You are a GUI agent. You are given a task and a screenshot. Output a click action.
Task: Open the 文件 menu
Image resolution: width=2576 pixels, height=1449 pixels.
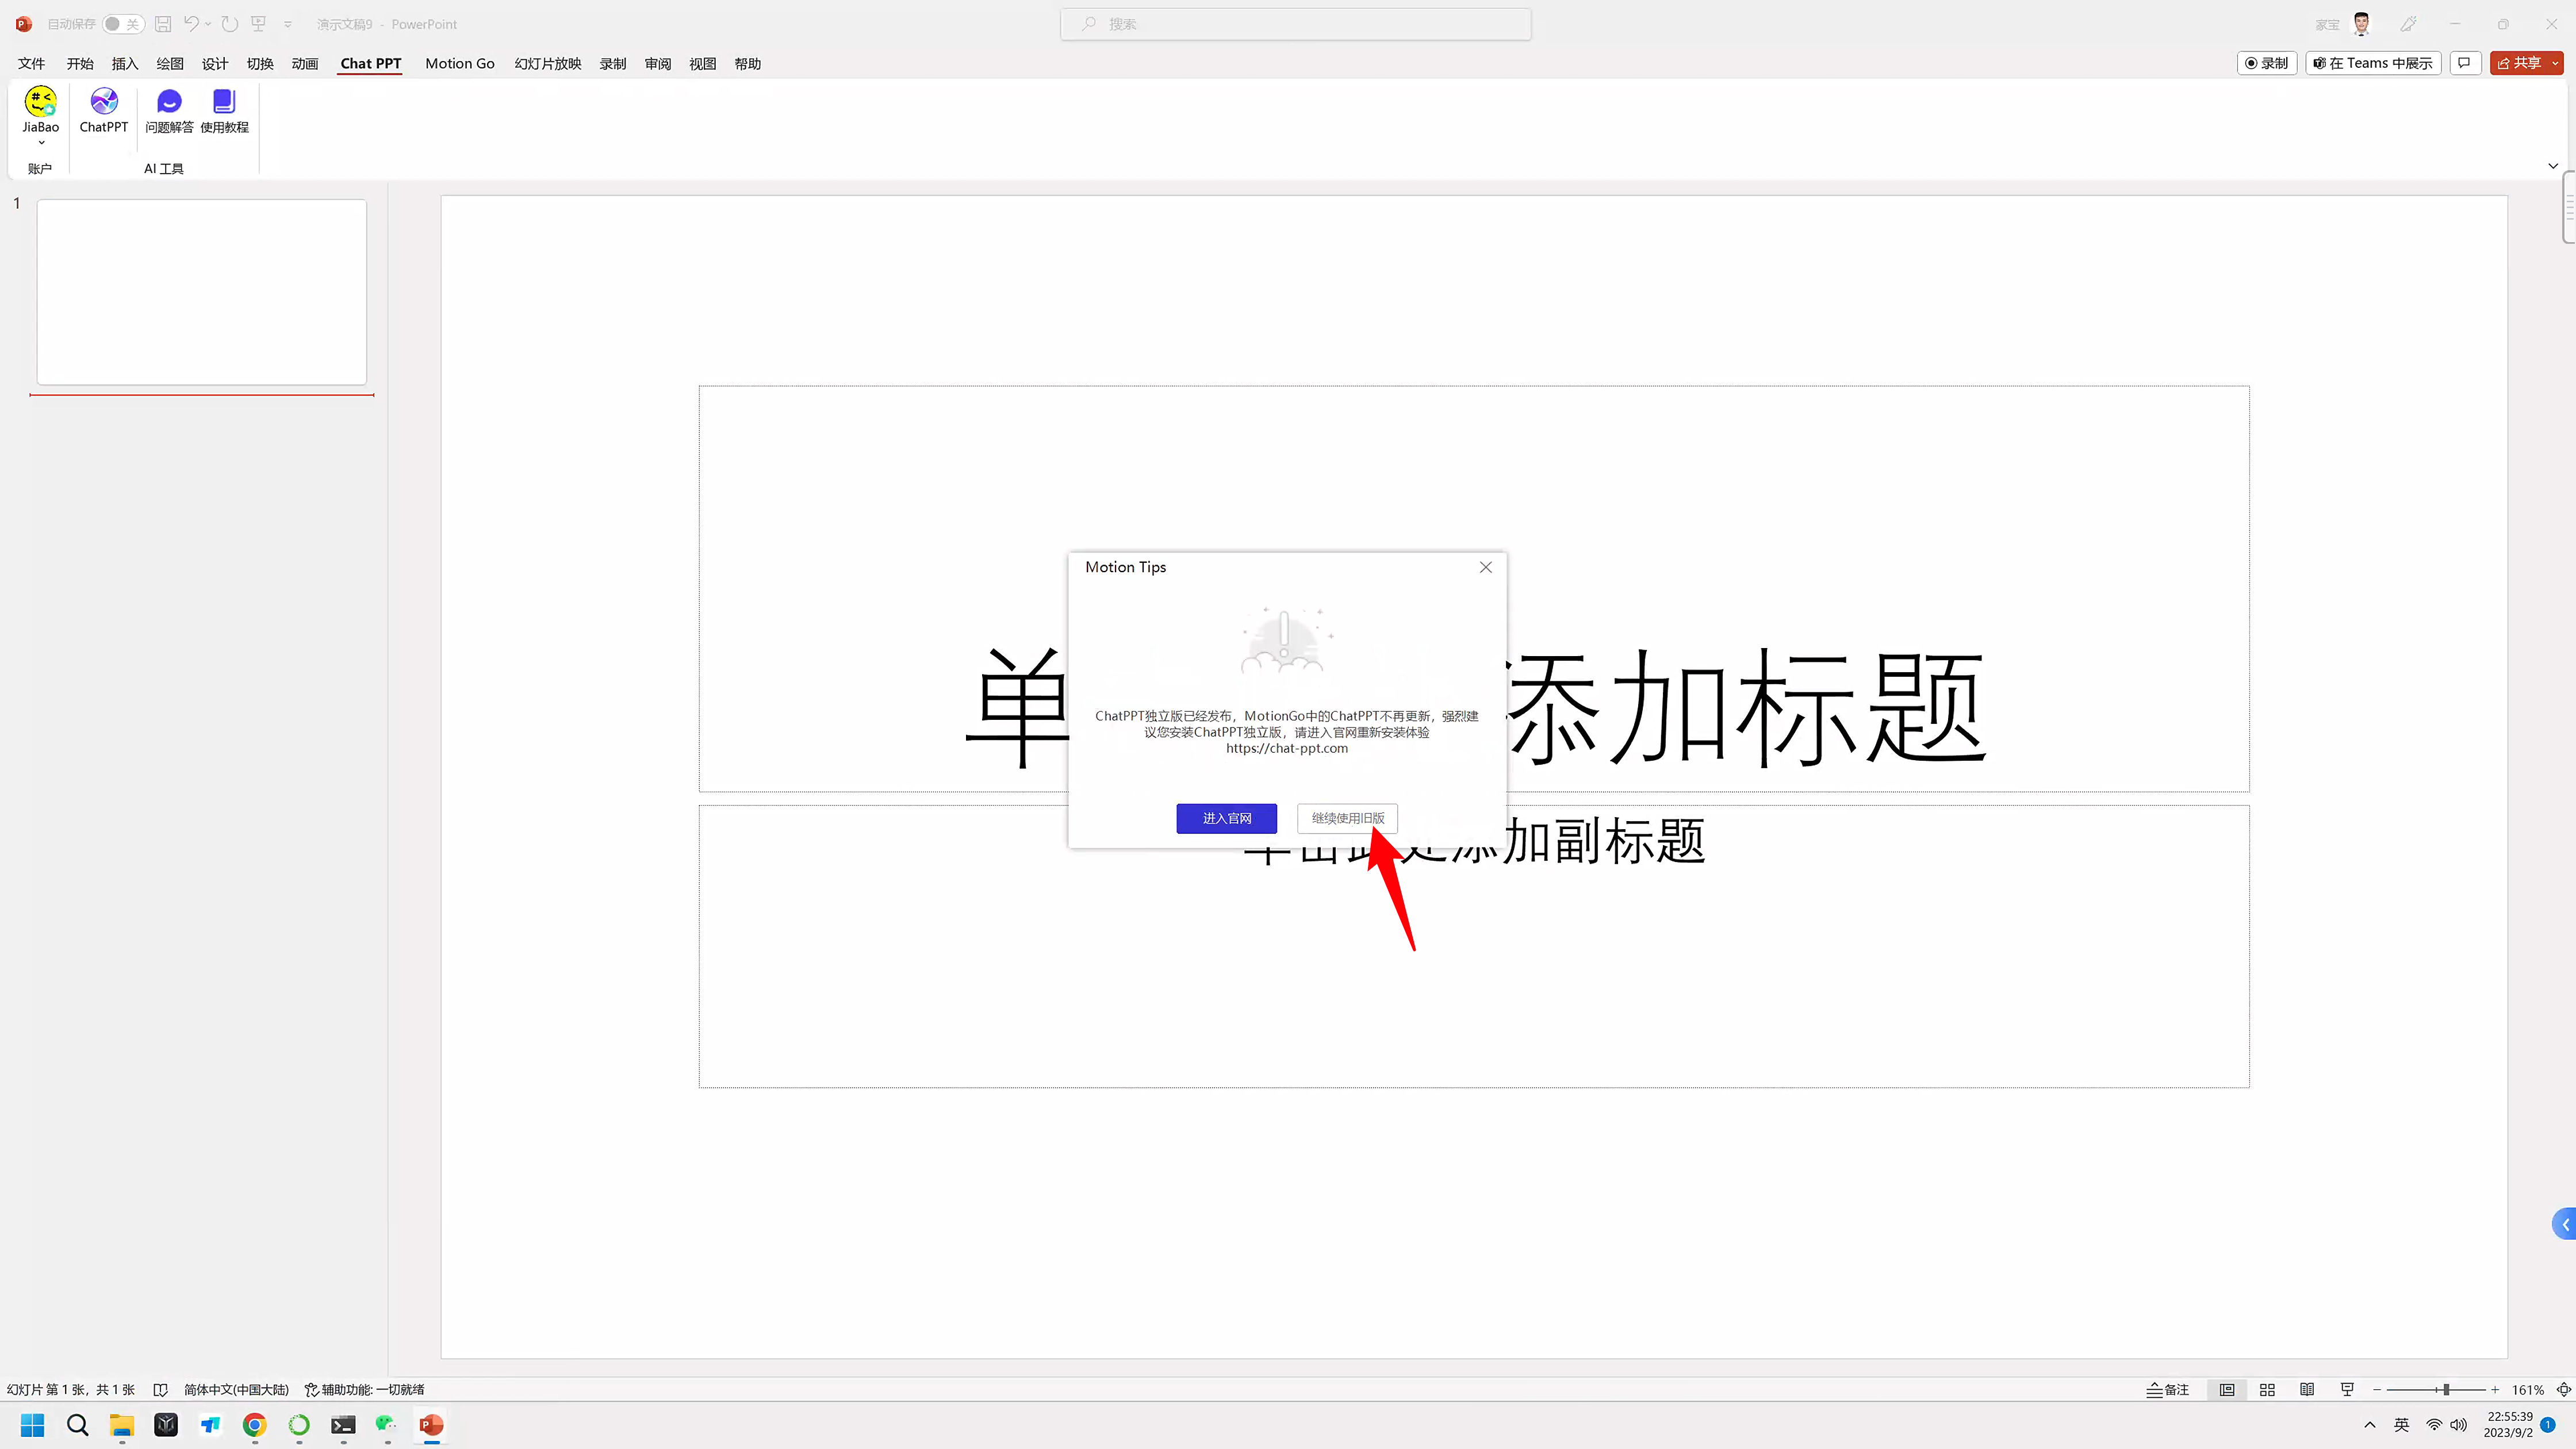coord(31,63)
